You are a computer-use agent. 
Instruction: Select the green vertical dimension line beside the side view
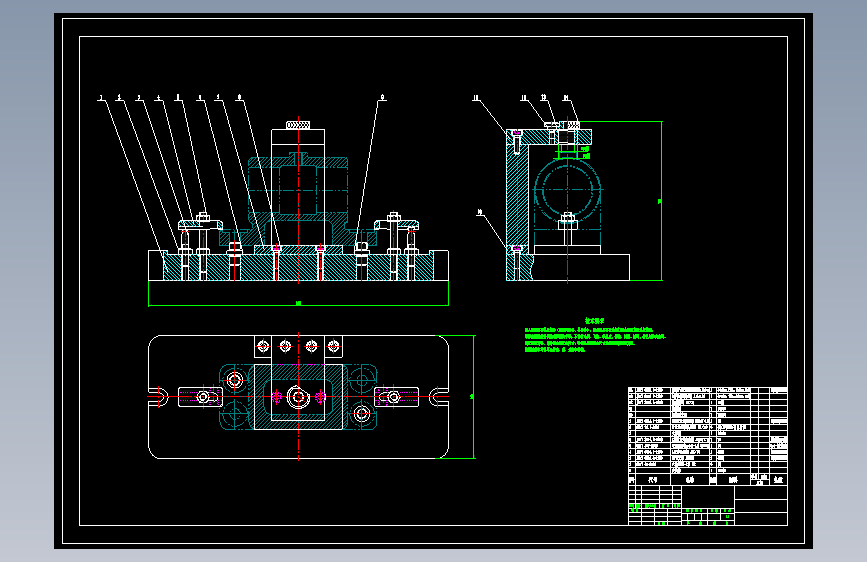[x=661, y=201]
